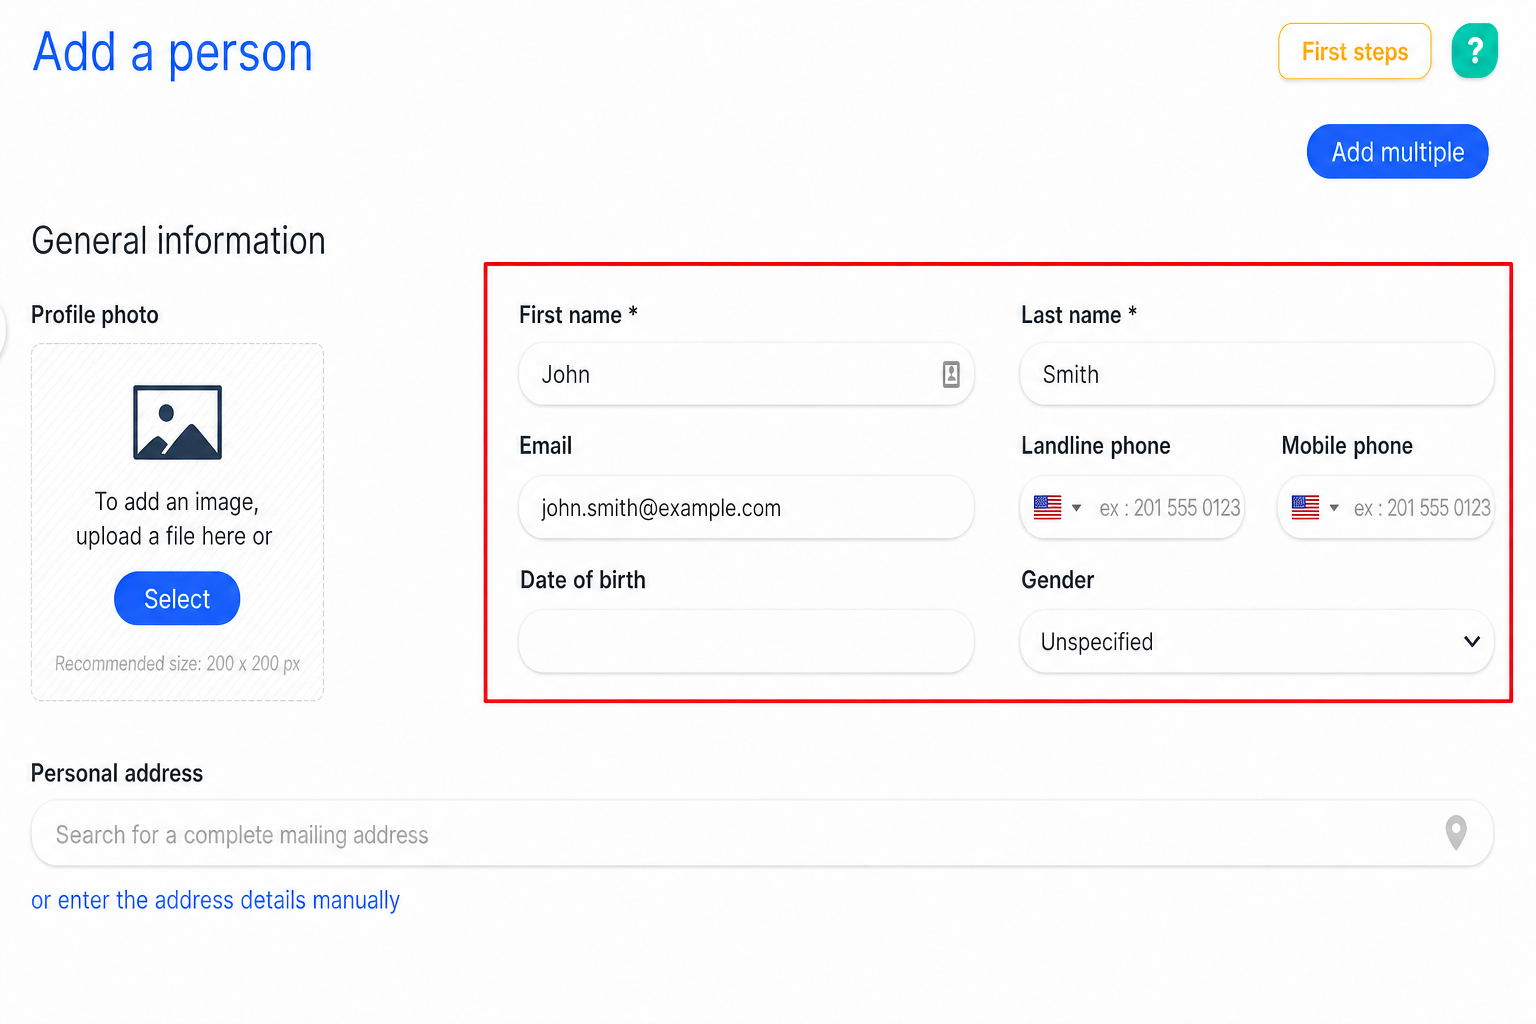Image resolution: width=1536 pixels, height=1024 pixels.
Task: Click Select to upload a profile photo
Action: [177, 599]
